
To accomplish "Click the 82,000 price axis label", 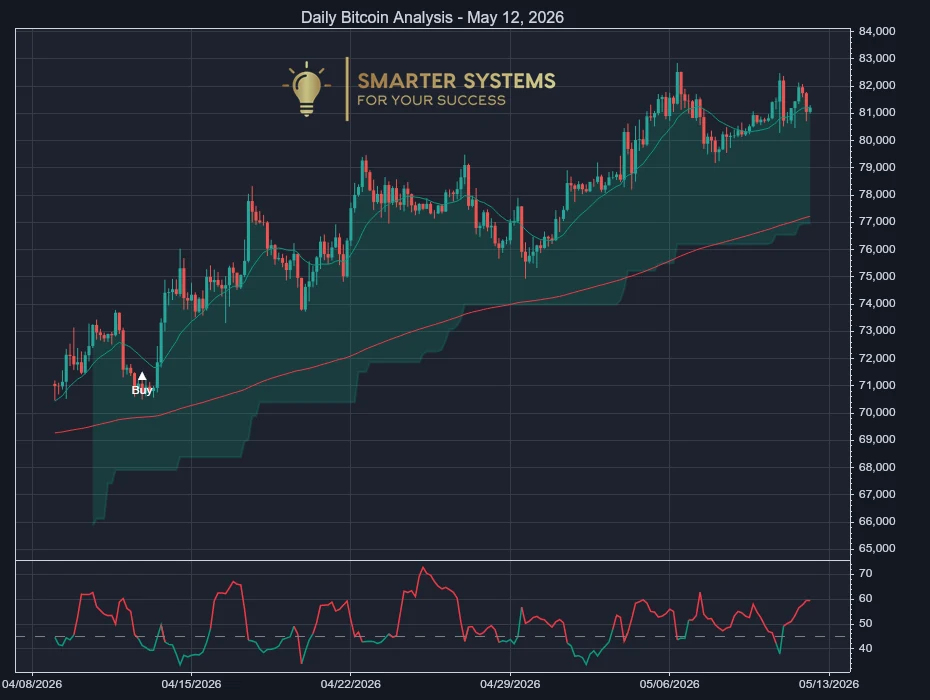I will point(877,85).
